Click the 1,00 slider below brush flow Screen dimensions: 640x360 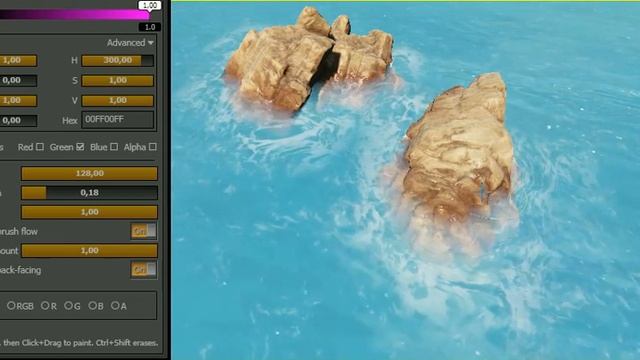pos(89,251)
